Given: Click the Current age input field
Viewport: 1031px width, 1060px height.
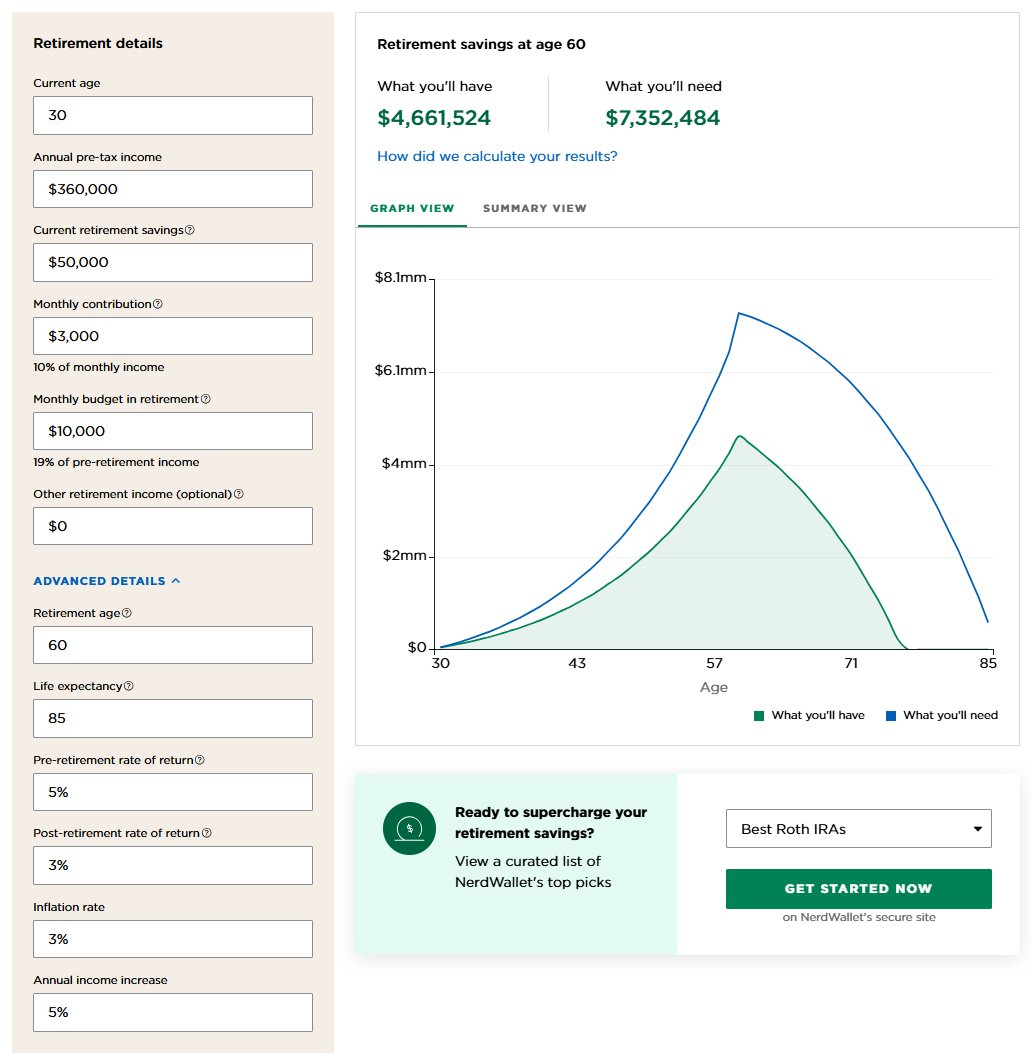Looking at the screenshot, I should [172, 115].
